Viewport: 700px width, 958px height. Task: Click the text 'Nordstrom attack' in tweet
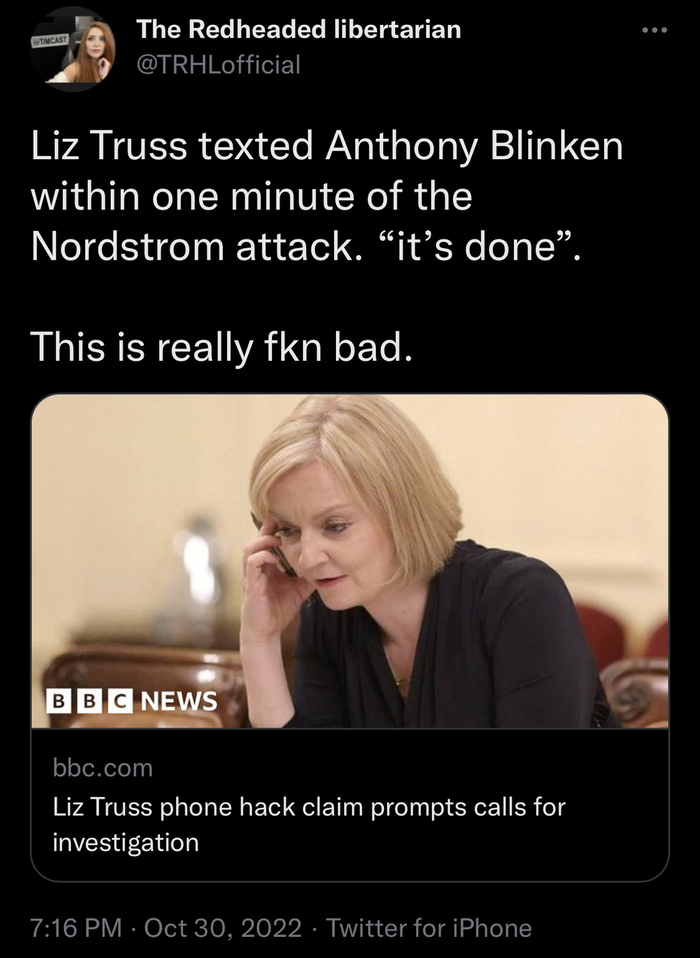191,247
